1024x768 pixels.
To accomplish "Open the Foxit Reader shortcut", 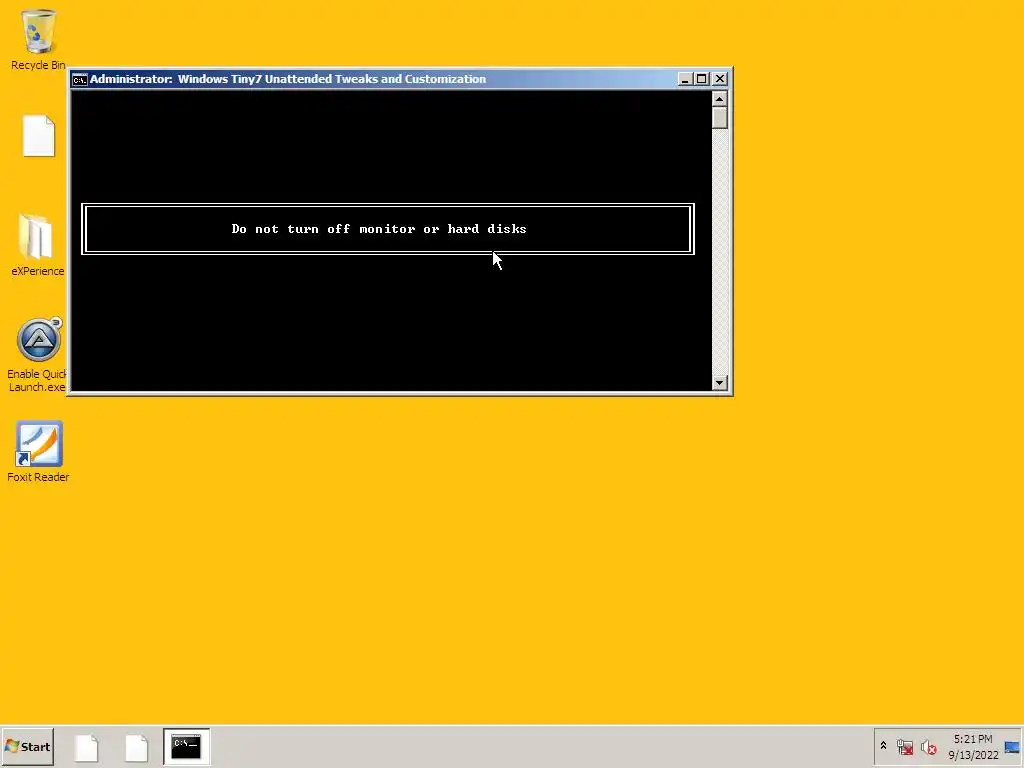I will tap(38, 452).
